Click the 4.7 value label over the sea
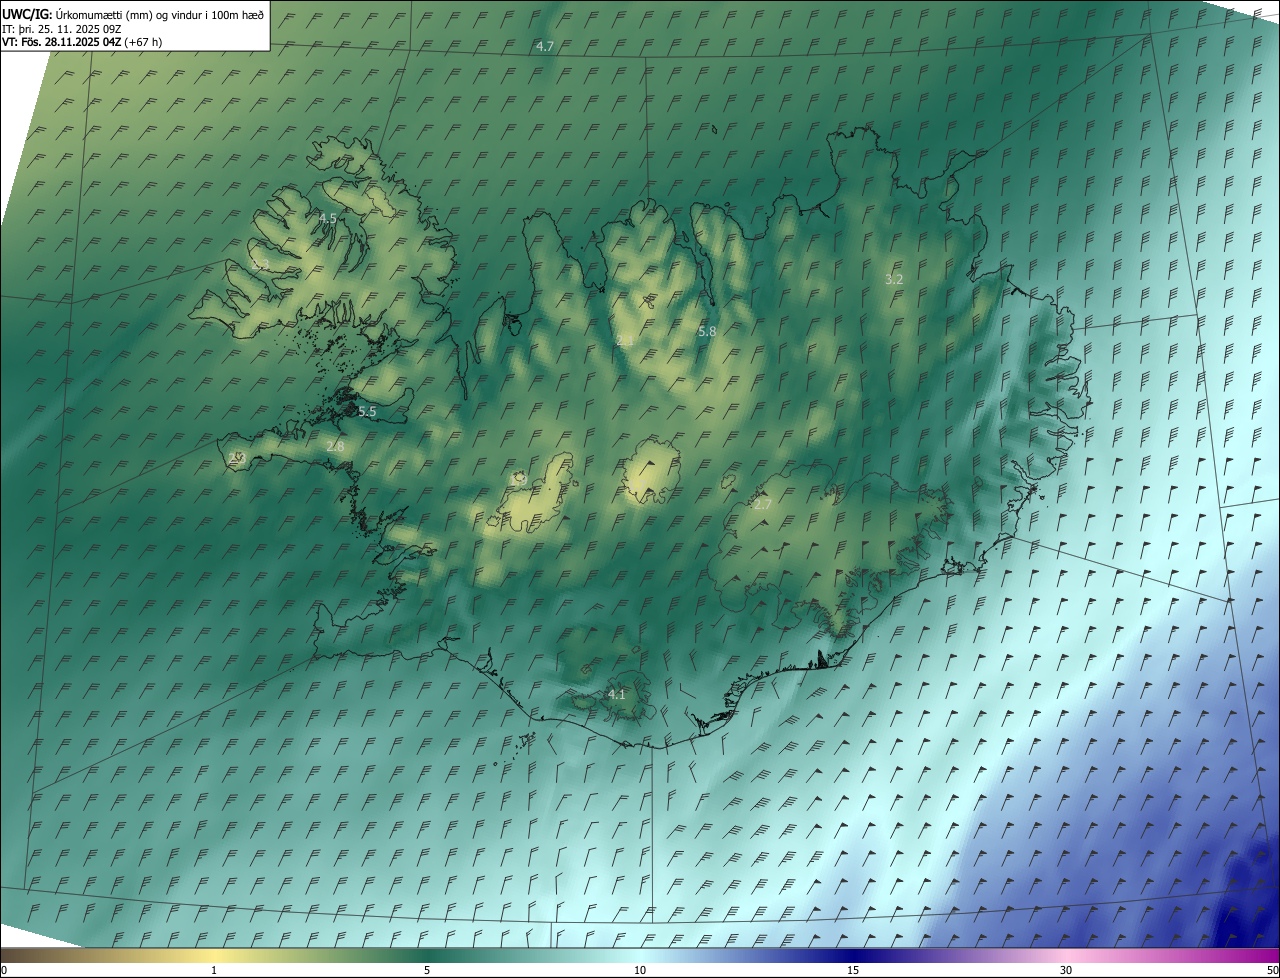This screenshot has width=1280, height=978. [x=545, y=47]
